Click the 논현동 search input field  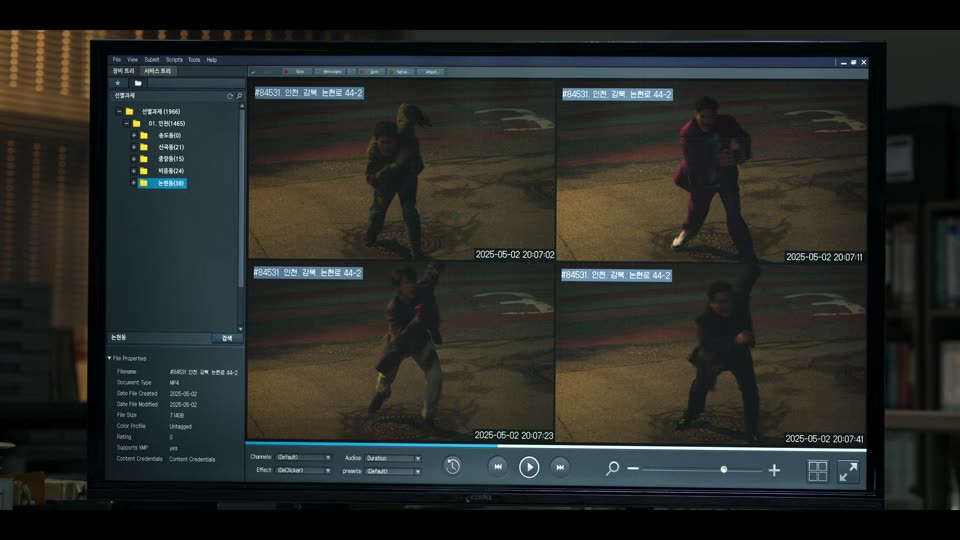click(x=160, y=338)
